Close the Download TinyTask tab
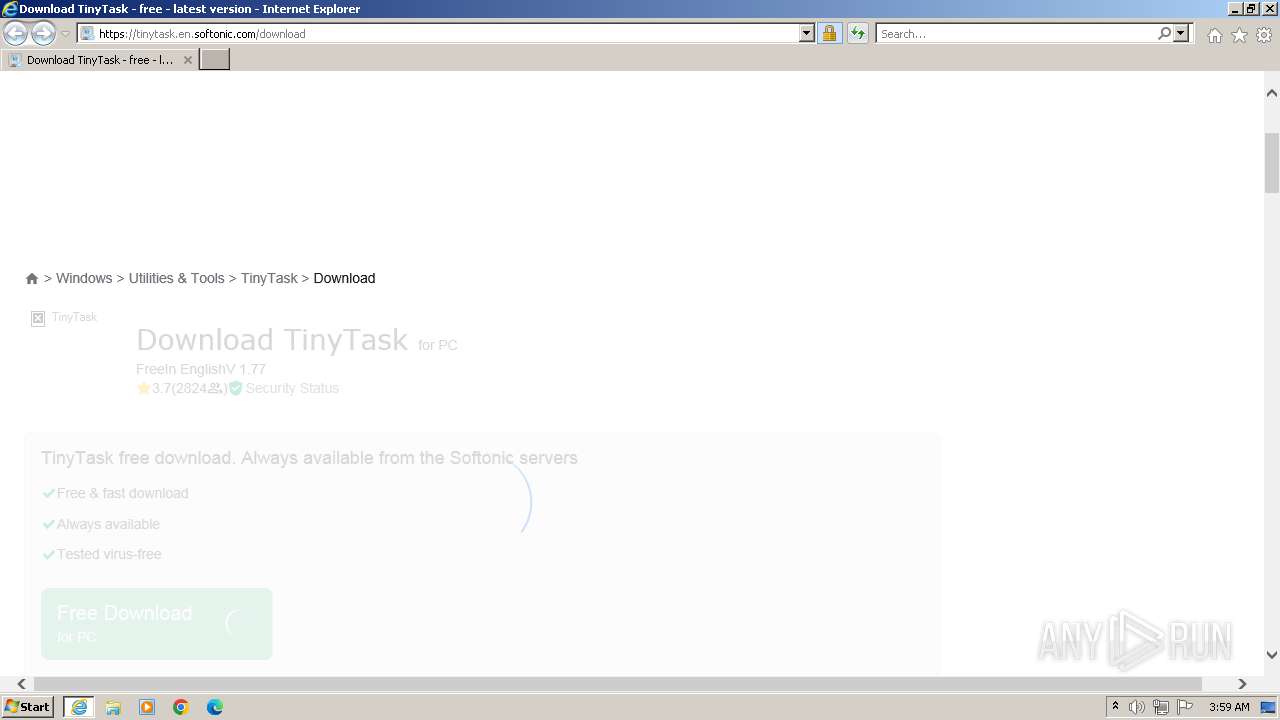Image resolution: width=1280 pixels, height=720 pixels. coord(187,60)
